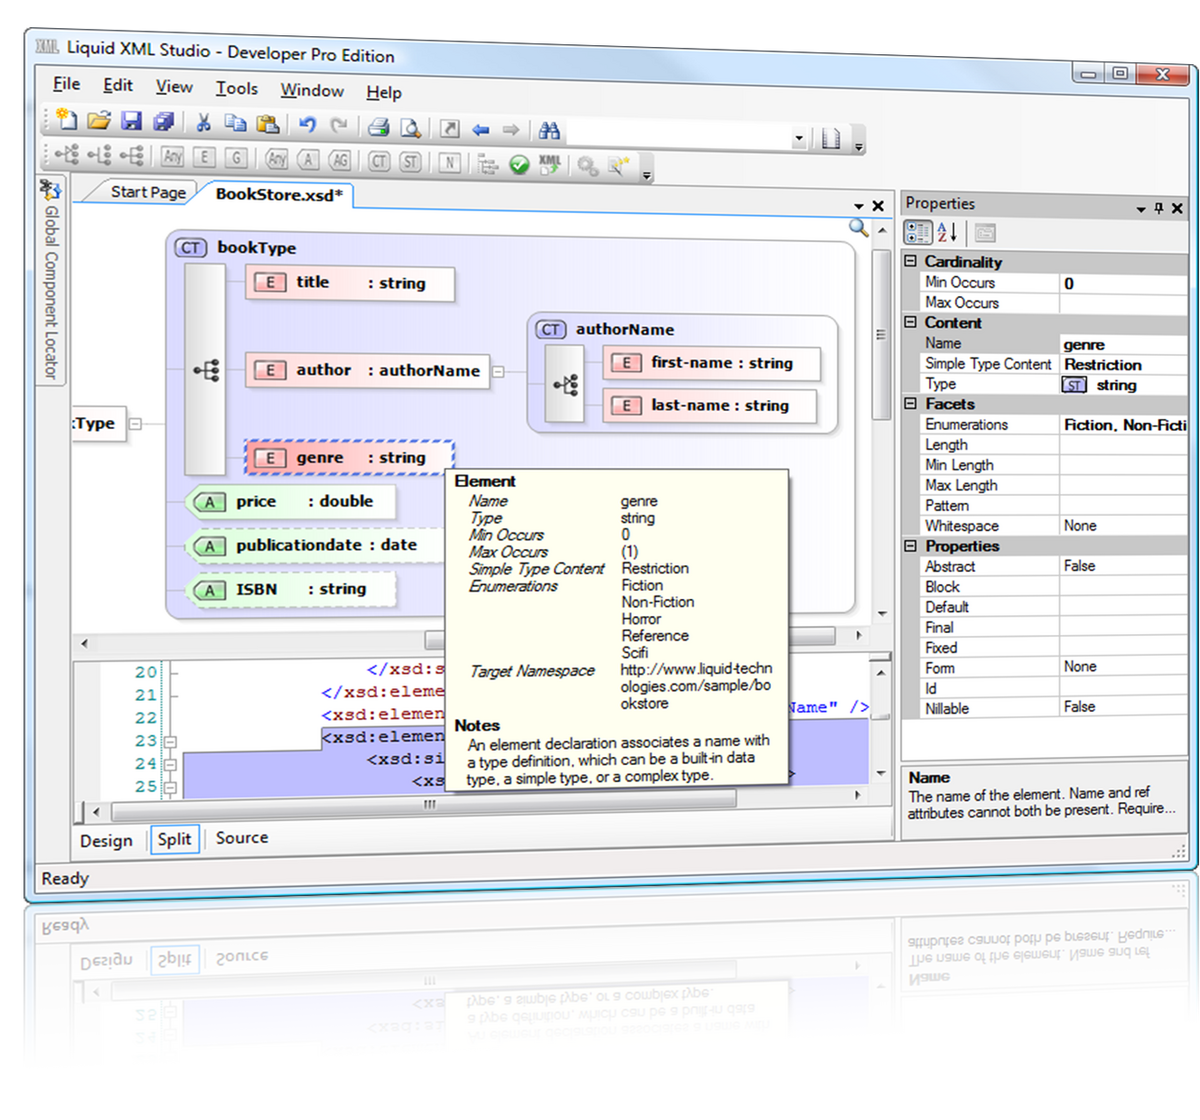Collapse the :Type node expander

click(135, 424)
